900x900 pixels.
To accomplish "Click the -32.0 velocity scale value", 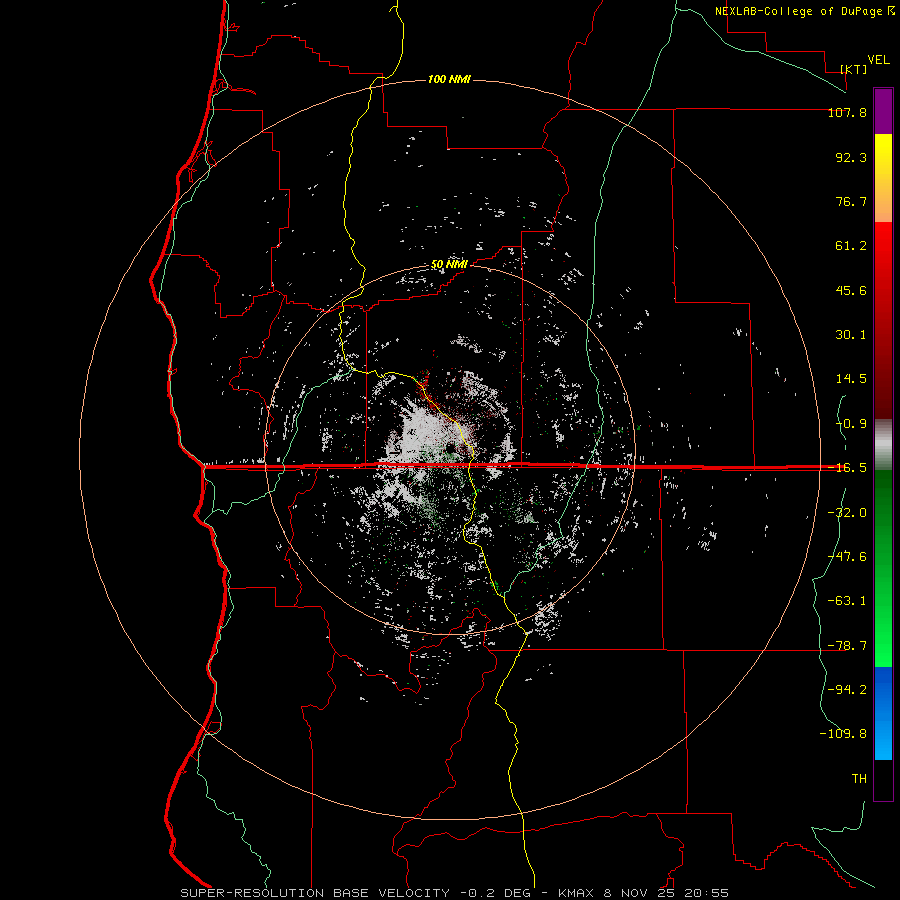I will pos(847,513).
